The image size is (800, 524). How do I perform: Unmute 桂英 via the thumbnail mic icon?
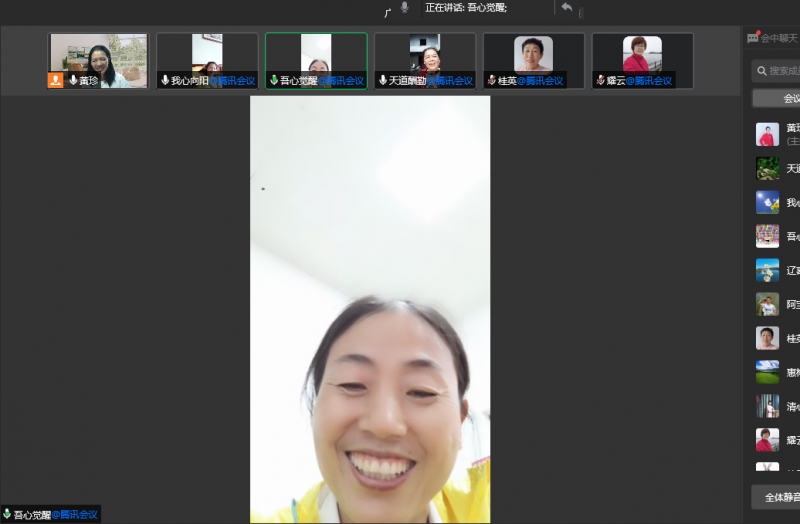[492, 80]
